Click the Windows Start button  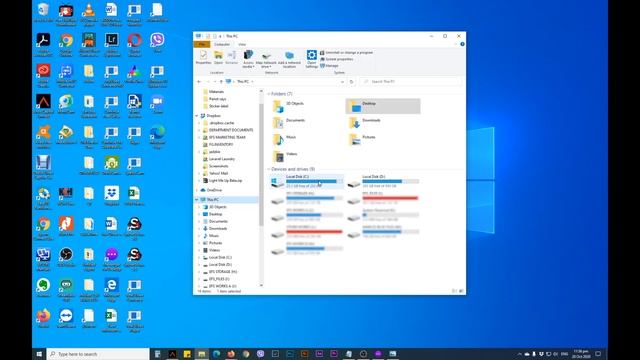click(x=39, y=354)
